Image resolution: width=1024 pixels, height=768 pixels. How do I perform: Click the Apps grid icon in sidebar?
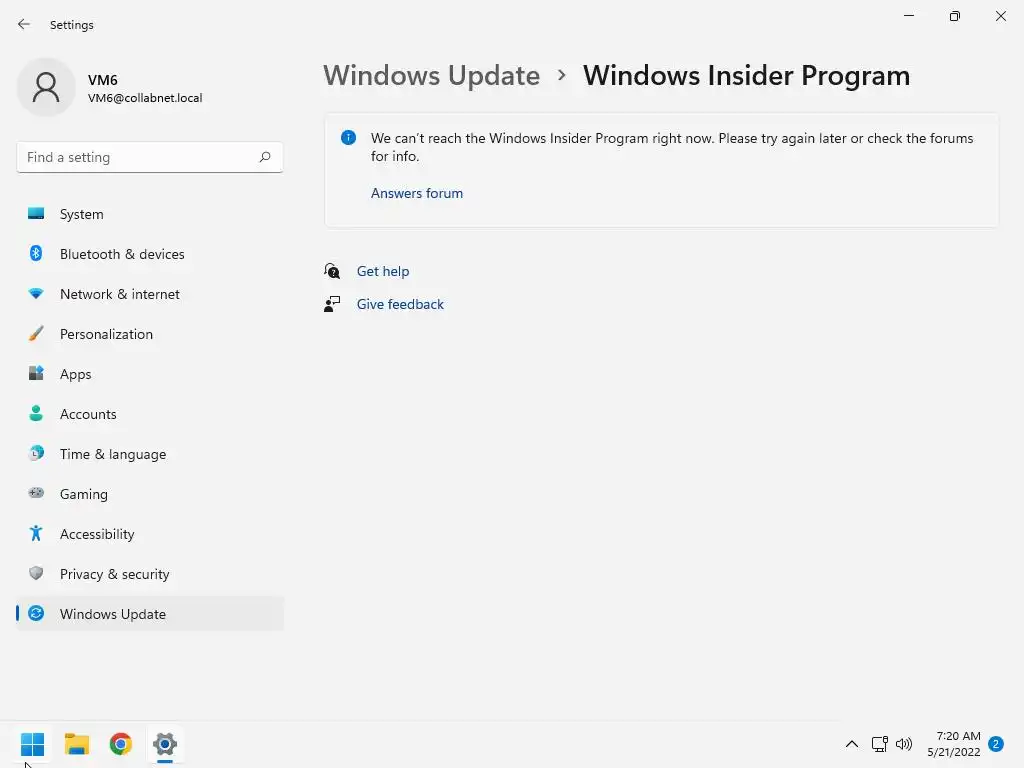[x=36, y=373]
